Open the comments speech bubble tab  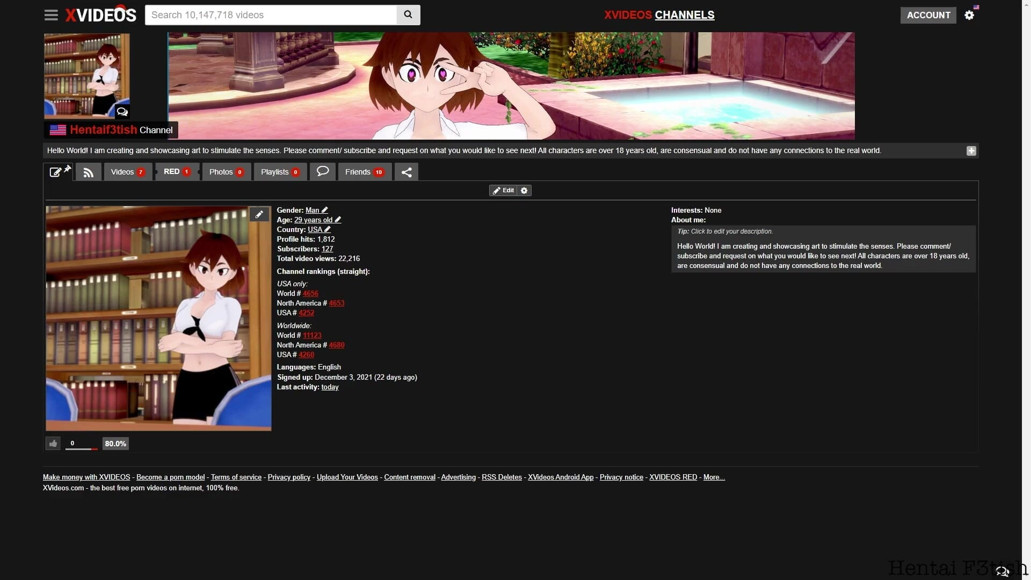pos(322,172)
